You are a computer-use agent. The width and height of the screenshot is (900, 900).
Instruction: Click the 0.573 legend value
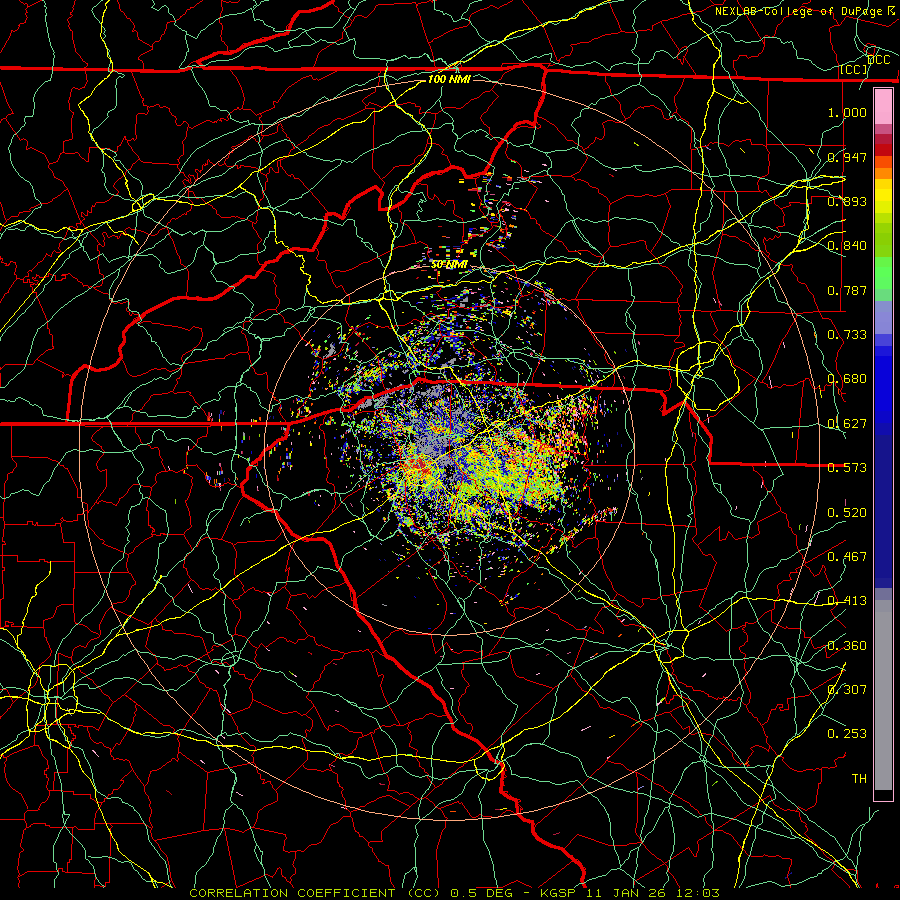(847, 468)
